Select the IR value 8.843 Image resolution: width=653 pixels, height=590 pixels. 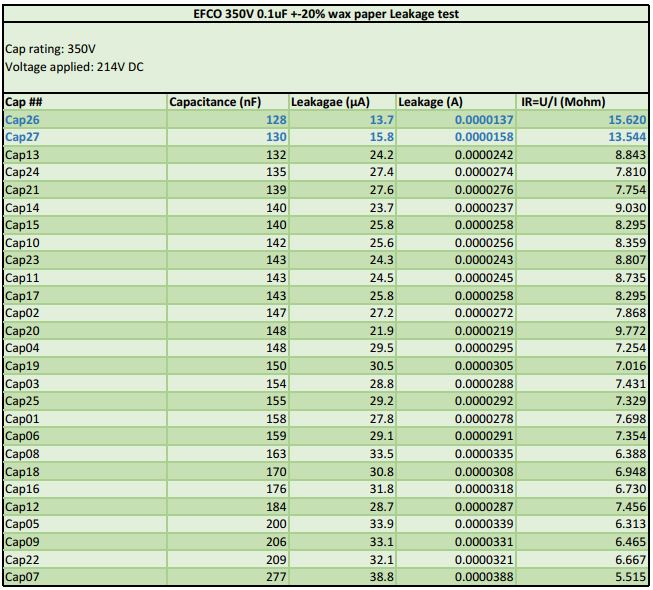[x=631, y=155]
